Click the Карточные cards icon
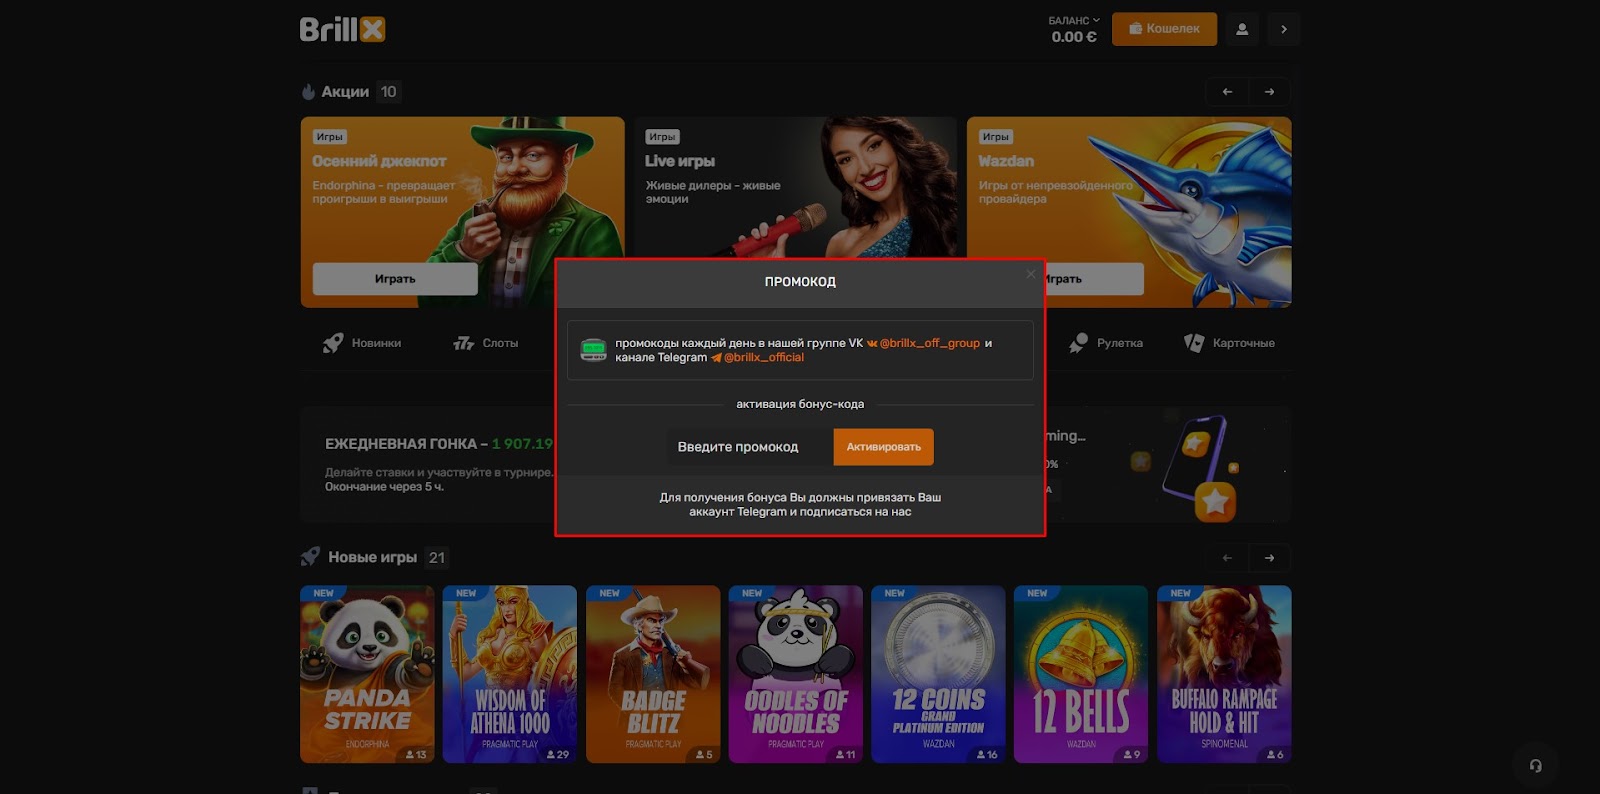Viewport: 1600px width, 794px height. click(x=1194, y=343)
